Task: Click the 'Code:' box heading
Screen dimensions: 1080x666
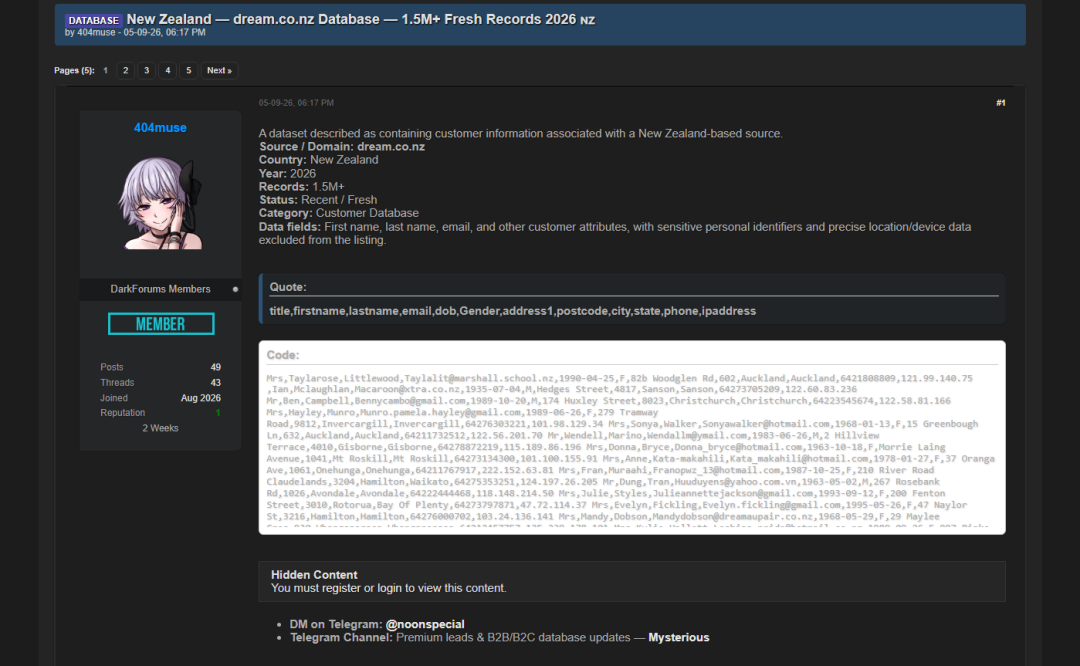Action: (283, 355)
